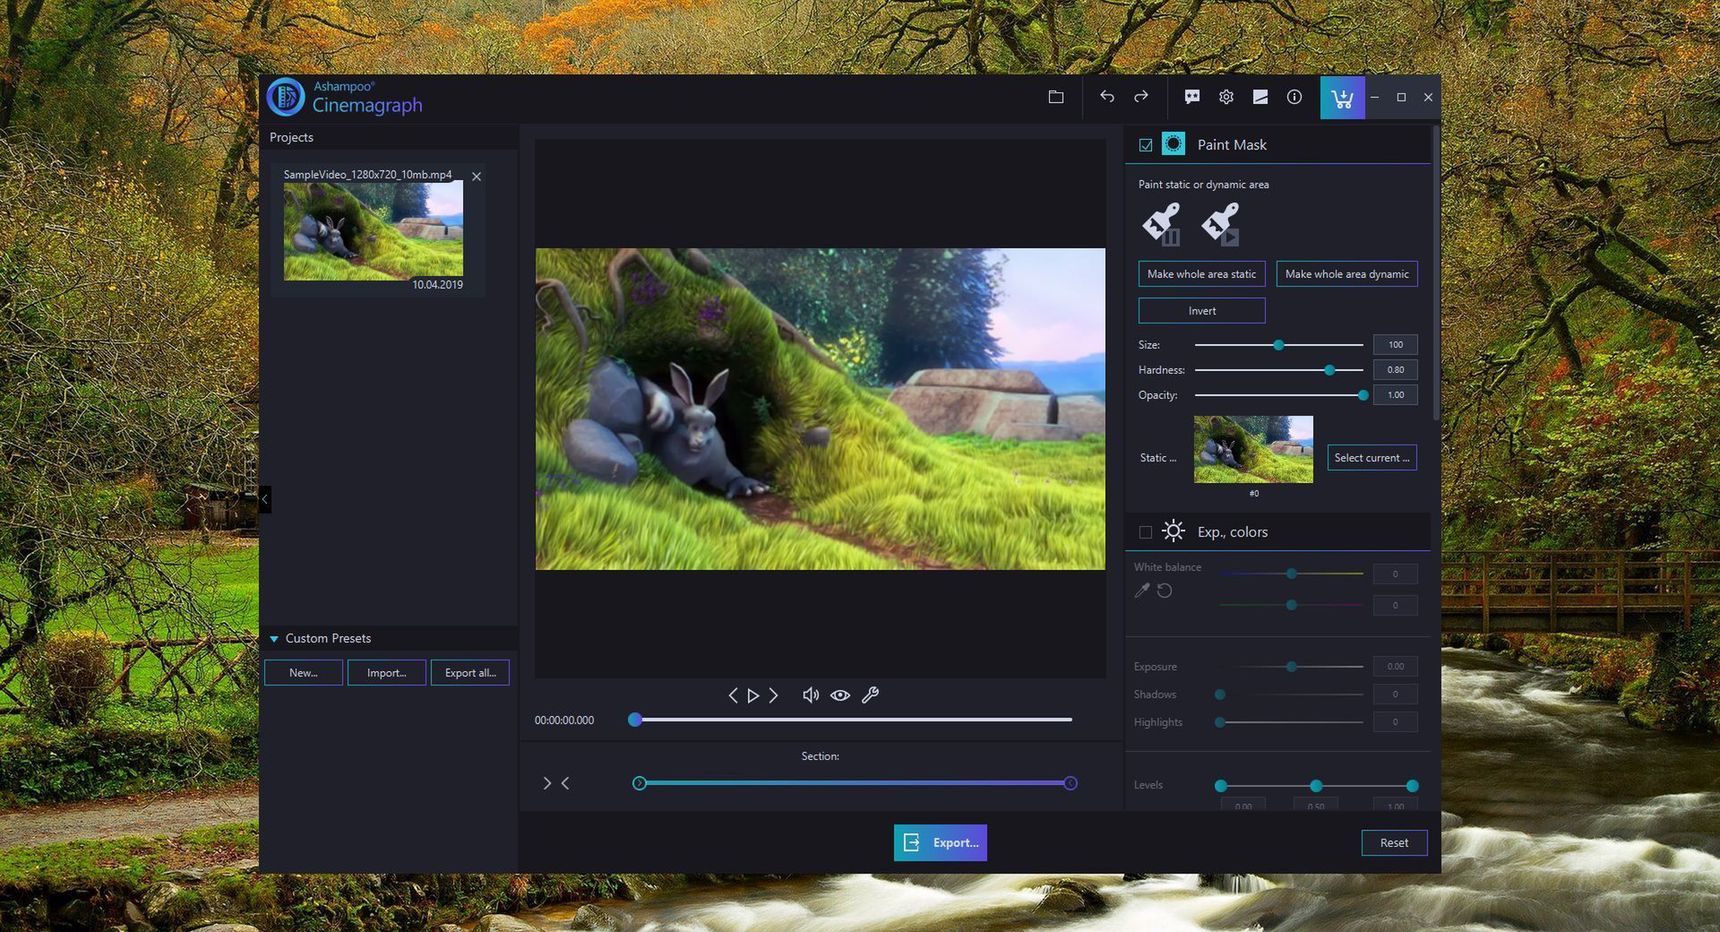Set section end with left-arrow icon
The height and width of the screenshot is (932, 1720).
click(x=565, y=783)
